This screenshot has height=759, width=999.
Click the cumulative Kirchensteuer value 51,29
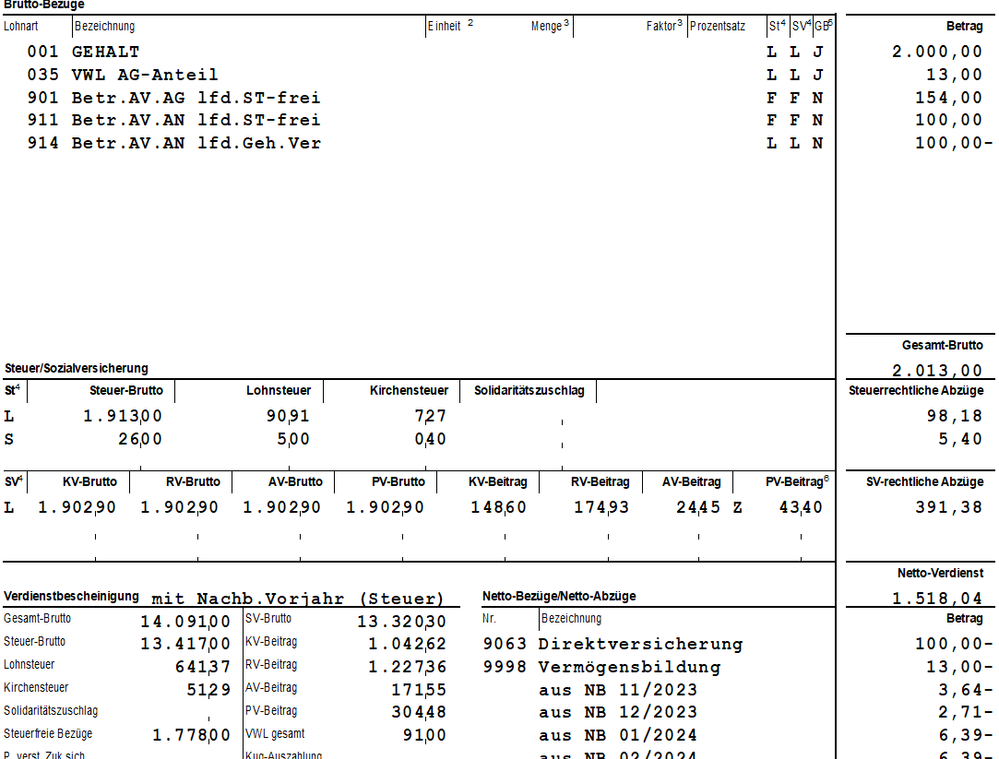click(208, 690)
